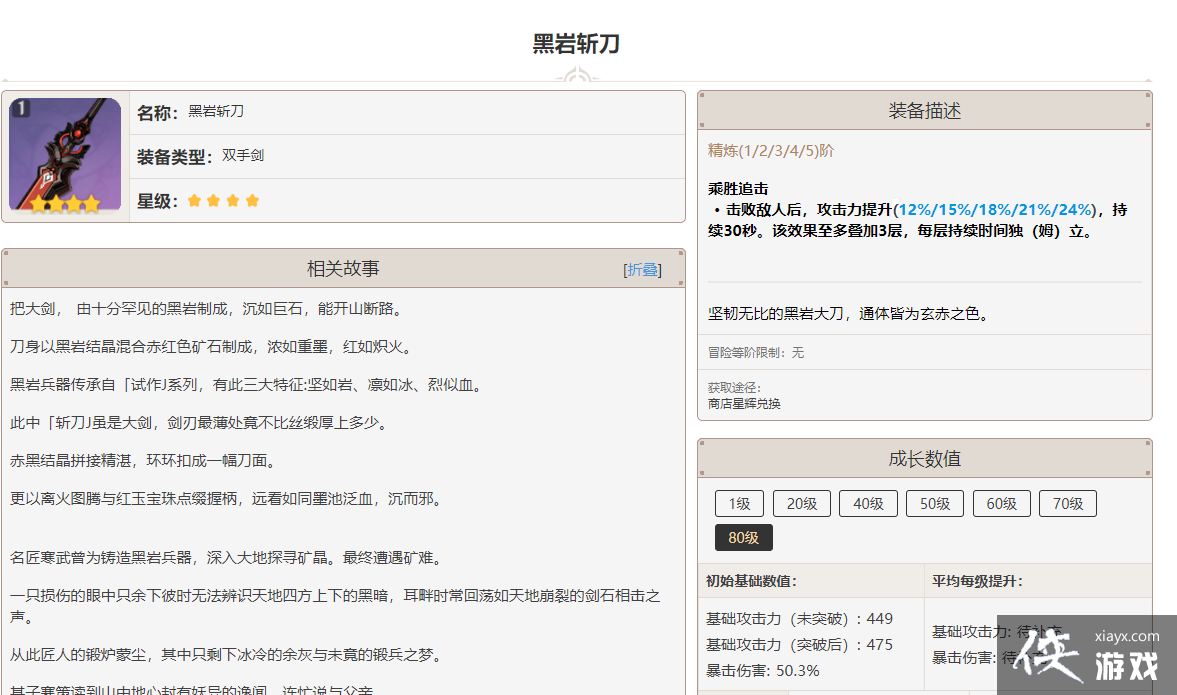Click the last star in 星级 row
Image resolution: width=1177 pixels, height=695 pixels.
point(252,201)
